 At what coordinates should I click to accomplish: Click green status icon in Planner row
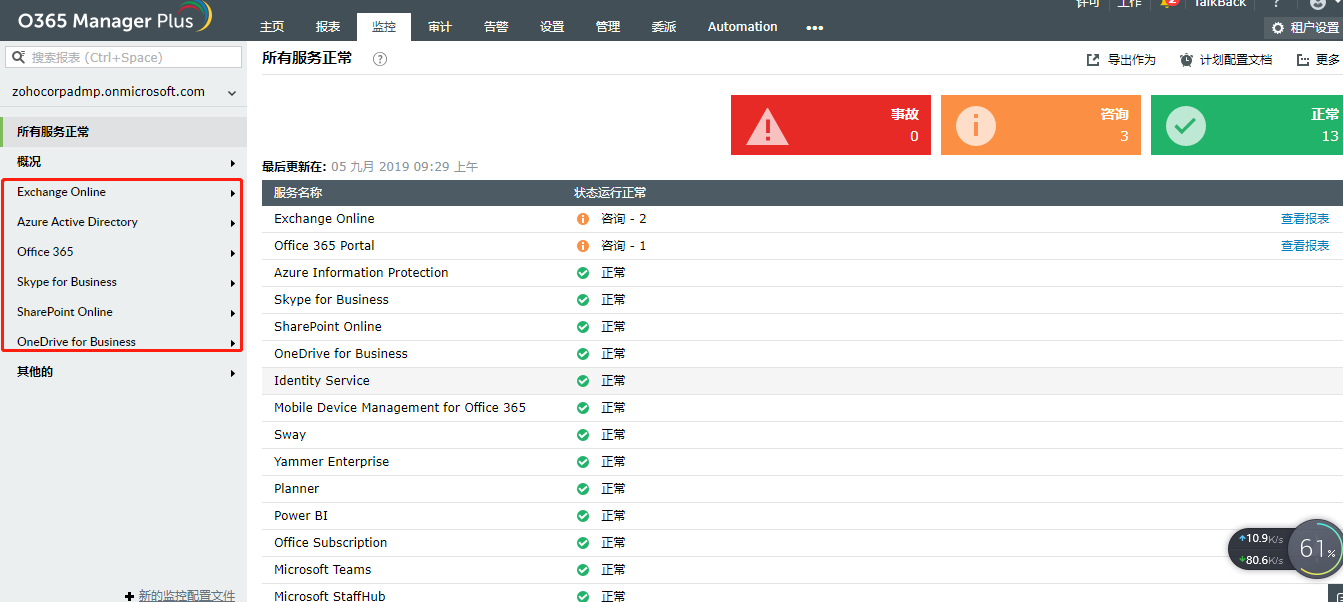583,489
